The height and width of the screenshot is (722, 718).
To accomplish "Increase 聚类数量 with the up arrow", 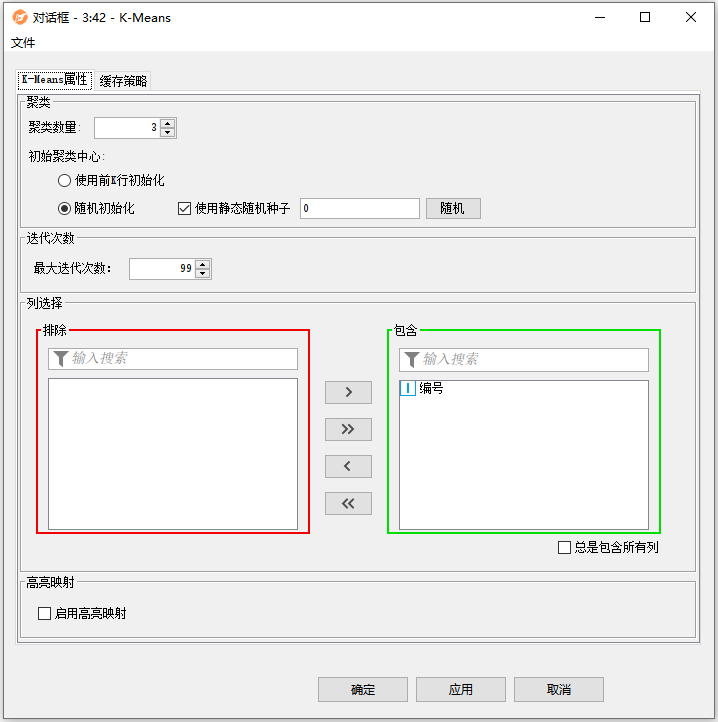I will (168, 123).
